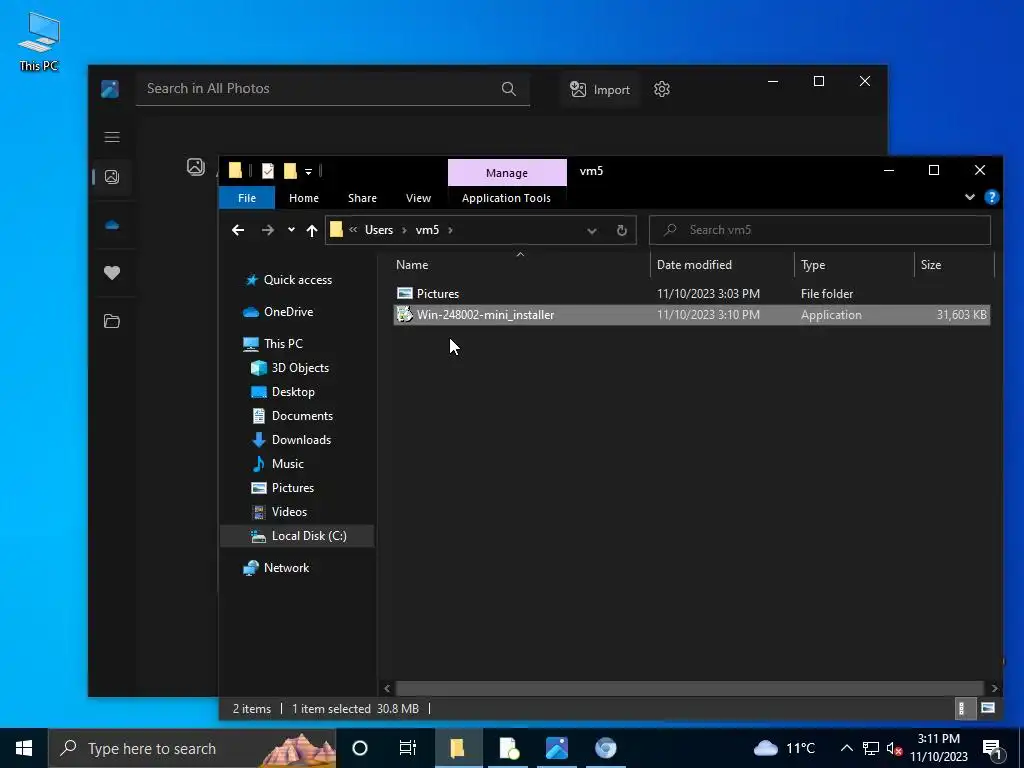Switch to large icons view in status bar
This screenshot has width=1024, height=768.
pos(987,708)
